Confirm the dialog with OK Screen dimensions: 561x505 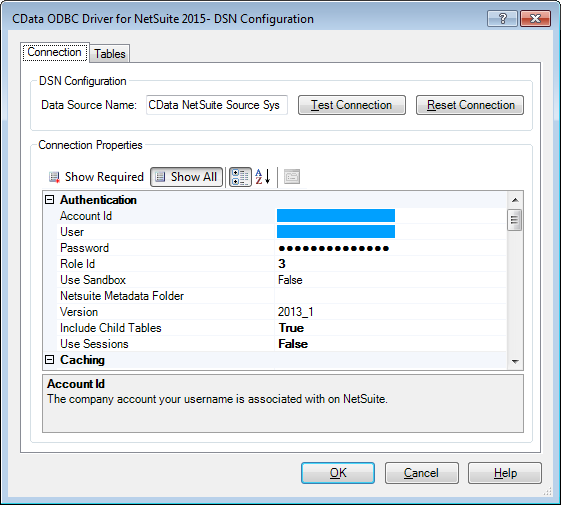tap(338, 473)
